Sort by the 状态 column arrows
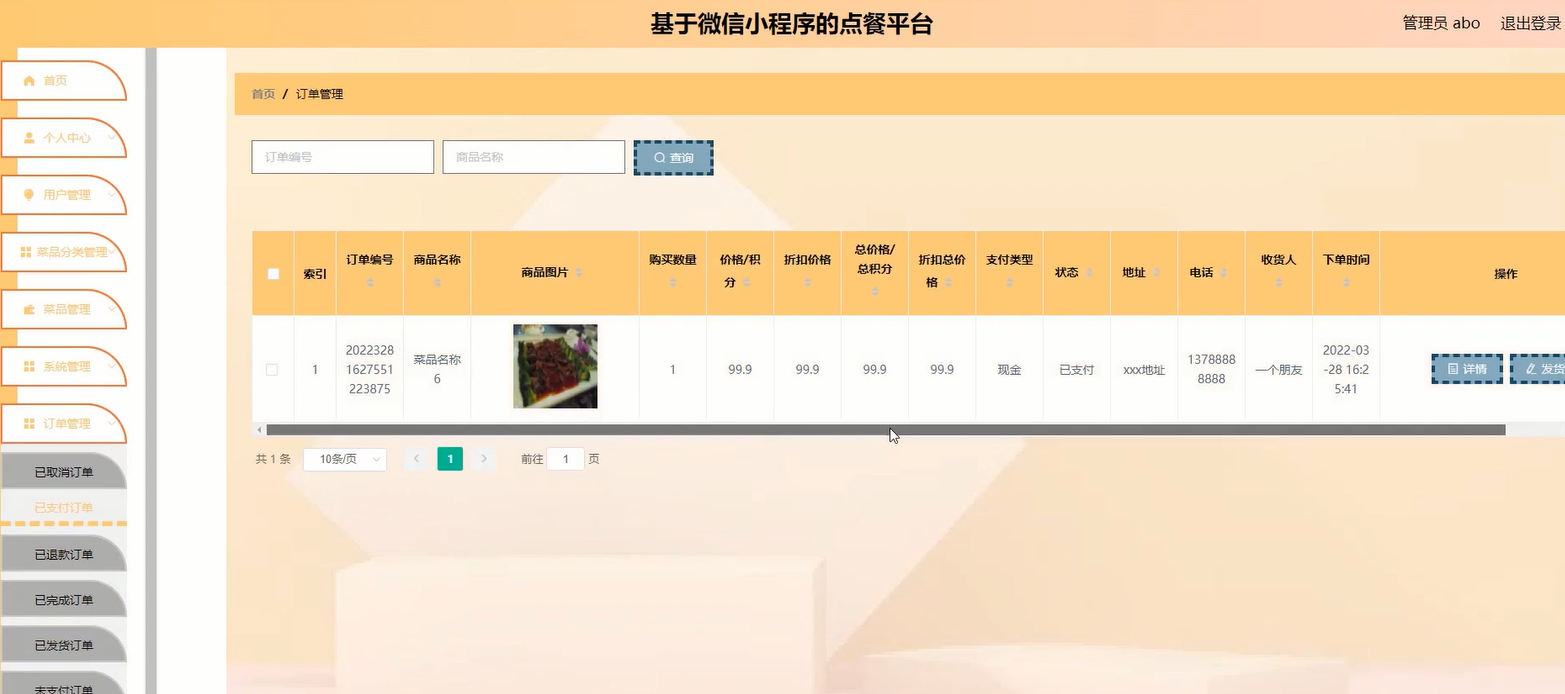The height and width of the screenshot is (694, 1565). [1090, 273]
